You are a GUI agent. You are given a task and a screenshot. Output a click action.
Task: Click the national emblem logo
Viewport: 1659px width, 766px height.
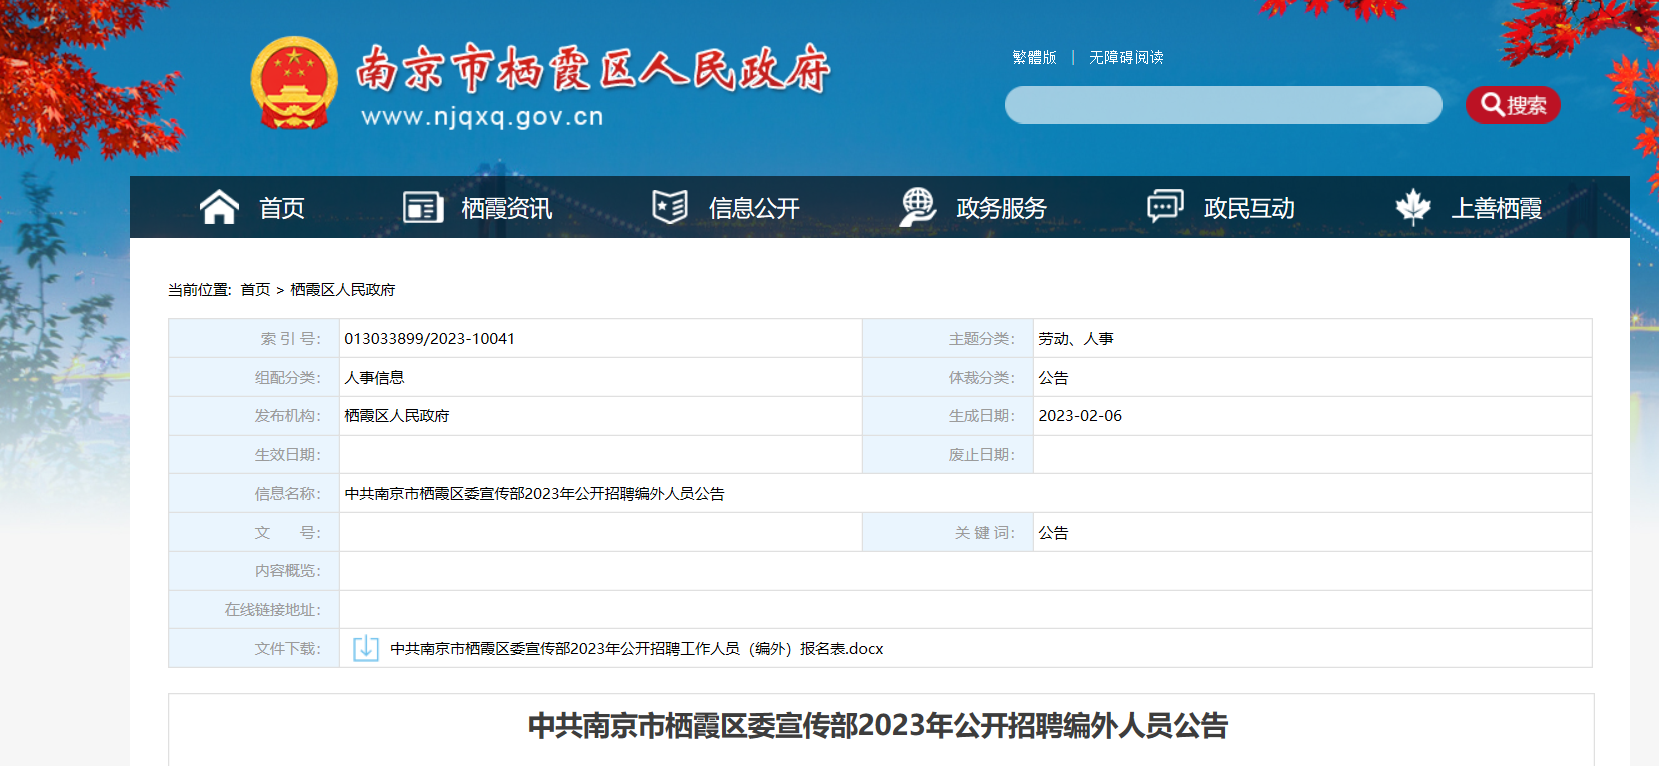pos(294,84)
